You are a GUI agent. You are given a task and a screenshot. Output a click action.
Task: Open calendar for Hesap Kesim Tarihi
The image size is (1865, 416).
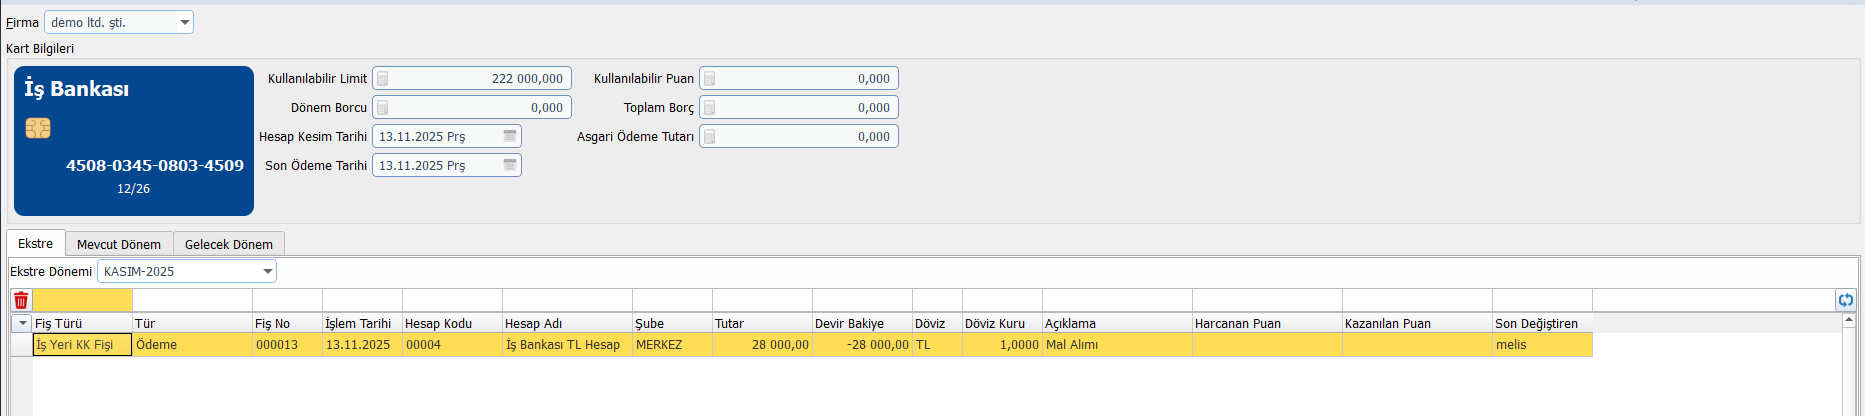tap(510, 136)
